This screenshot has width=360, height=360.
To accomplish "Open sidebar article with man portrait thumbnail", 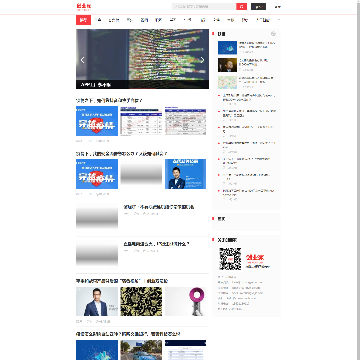I will [x=227, y=65].
